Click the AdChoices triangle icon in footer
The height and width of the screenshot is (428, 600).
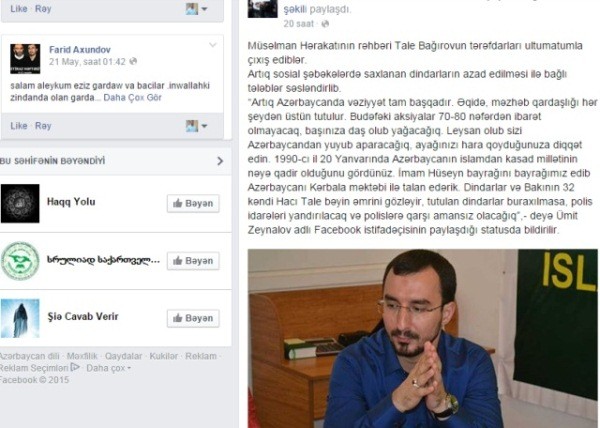point(75,367)
